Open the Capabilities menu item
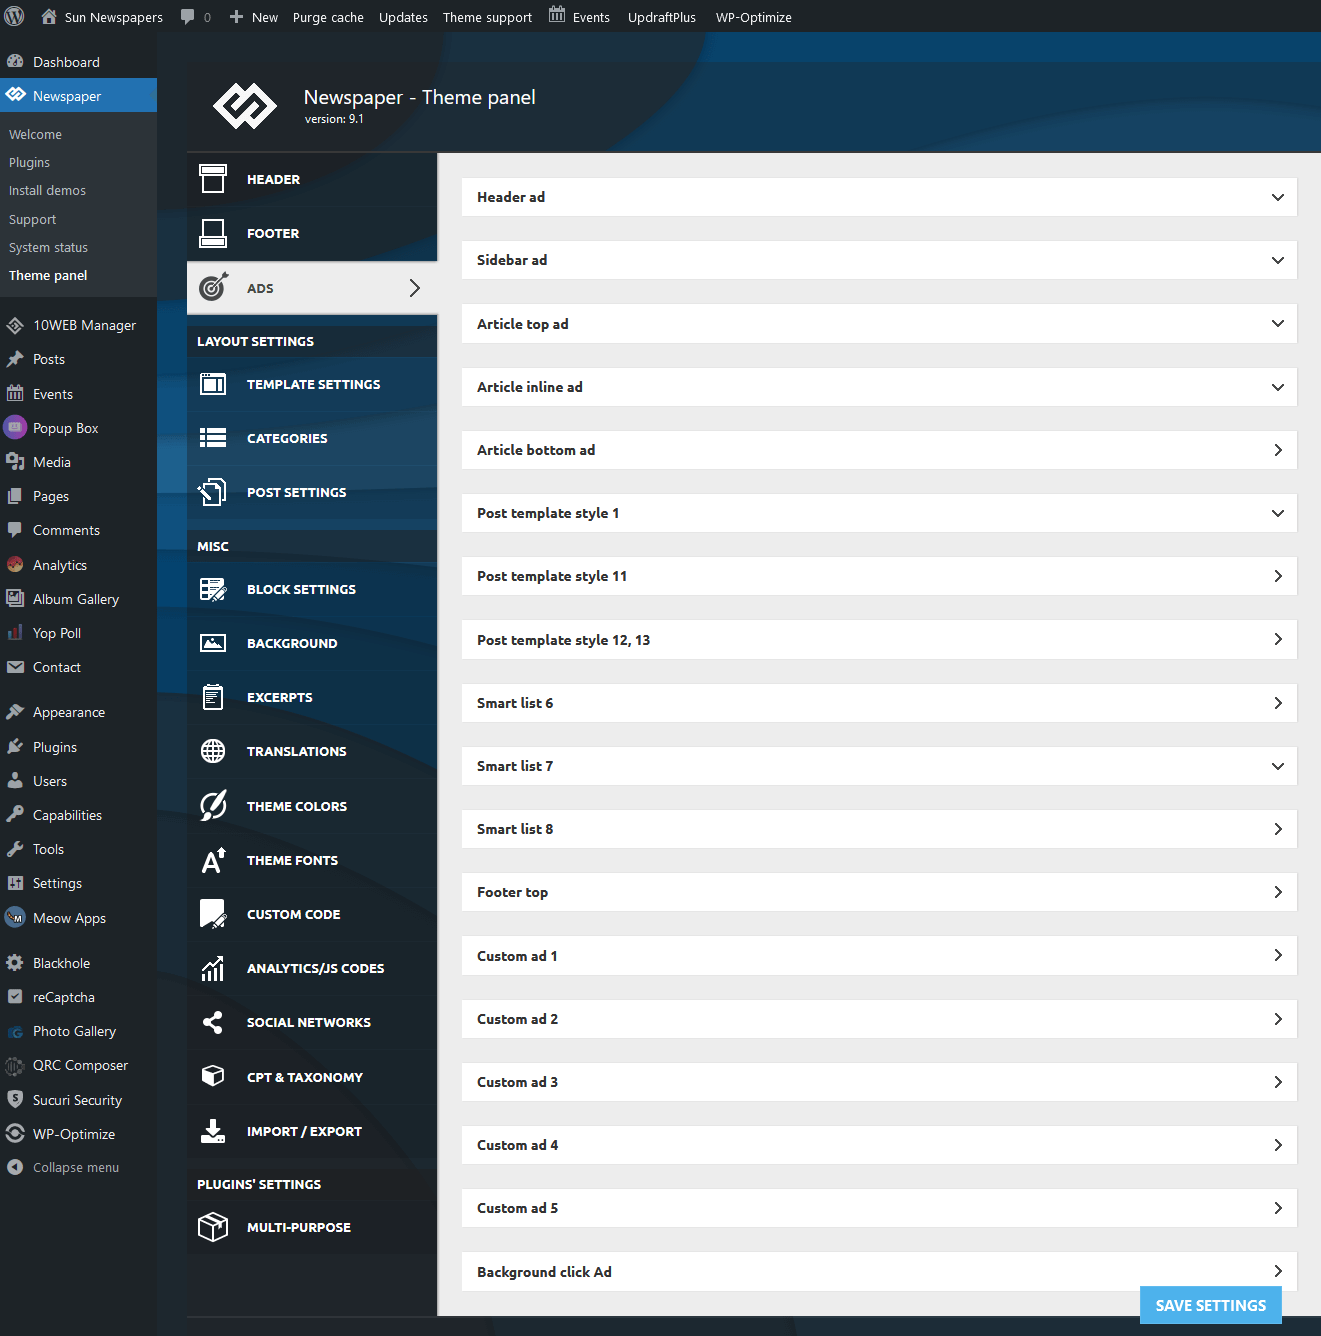Image resolution: width=1321 pixels, height=1336 pixels. tap(78, 815)
